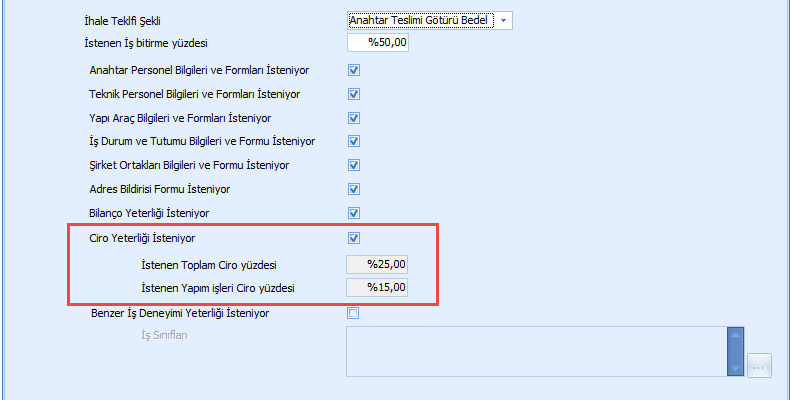
Task: Disable Yapı Araç Bilgileri ve Formları checkbox
Action: pyautogui.click(x=353, y=118)
